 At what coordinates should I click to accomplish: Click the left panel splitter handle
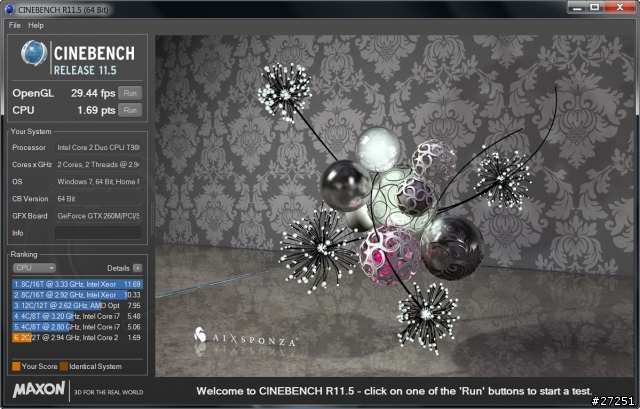click(x=152, y=218)
